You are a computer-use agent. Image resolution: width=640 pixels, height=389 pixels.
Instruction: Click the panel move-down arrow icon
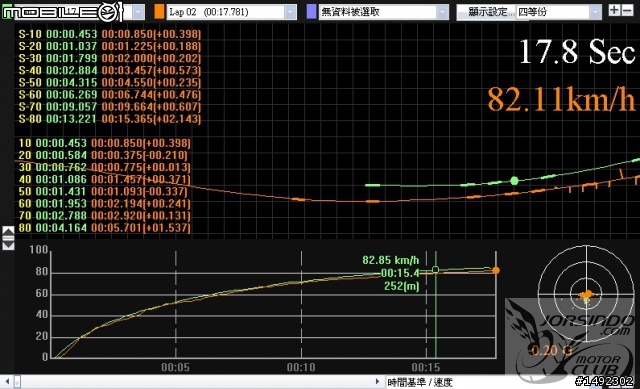coord(8,246)
